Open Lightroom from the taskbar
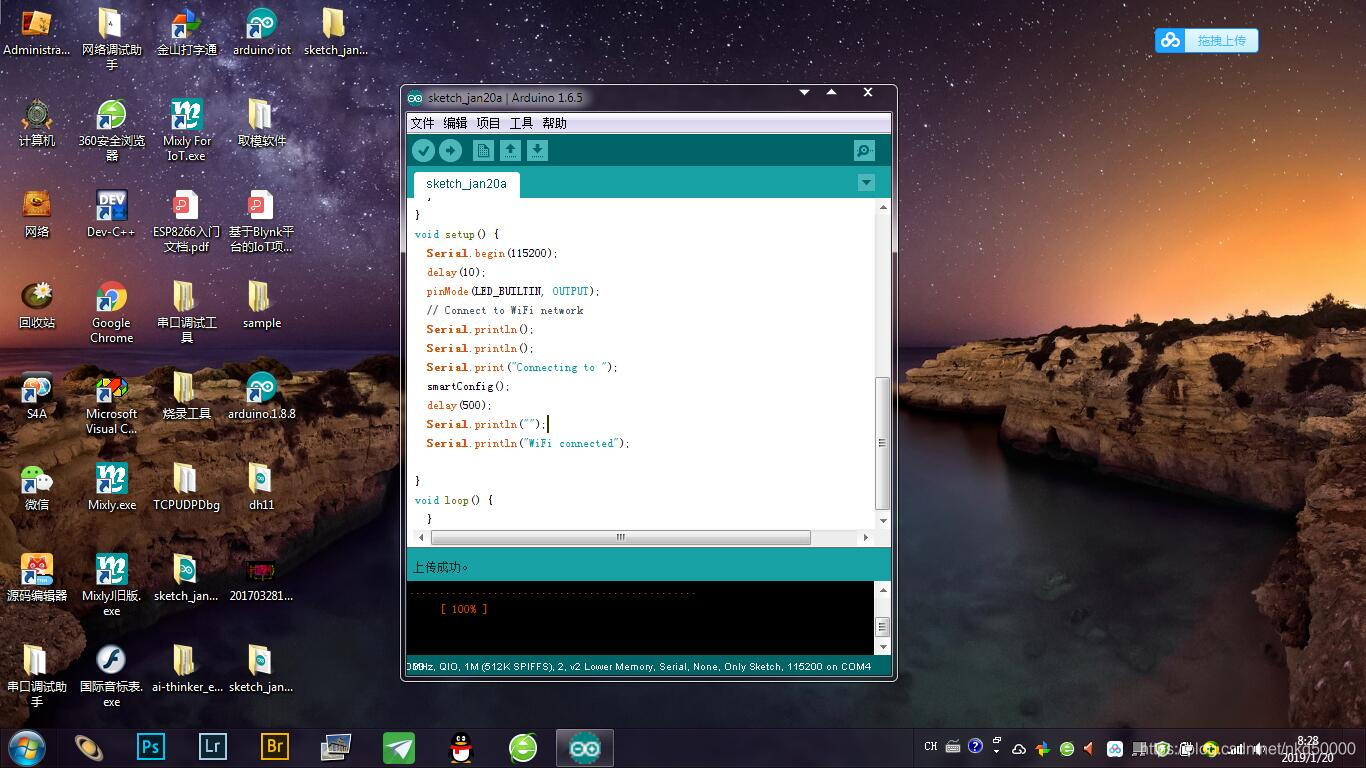Viewport: 1366px width, 768px height. click(x=212, y=747)
